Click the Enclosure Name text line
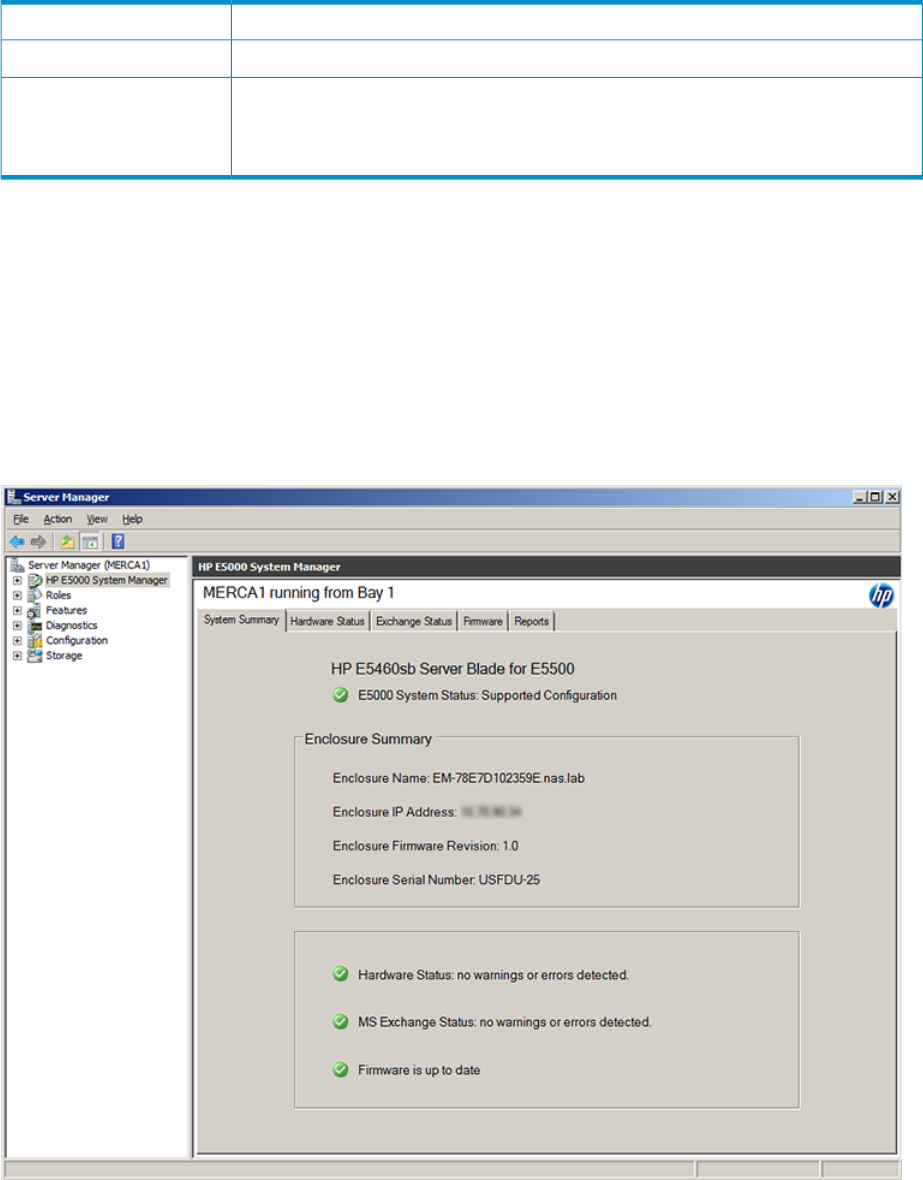Image resolution: width=923 pixels, height=1180 pixels. 458,778
